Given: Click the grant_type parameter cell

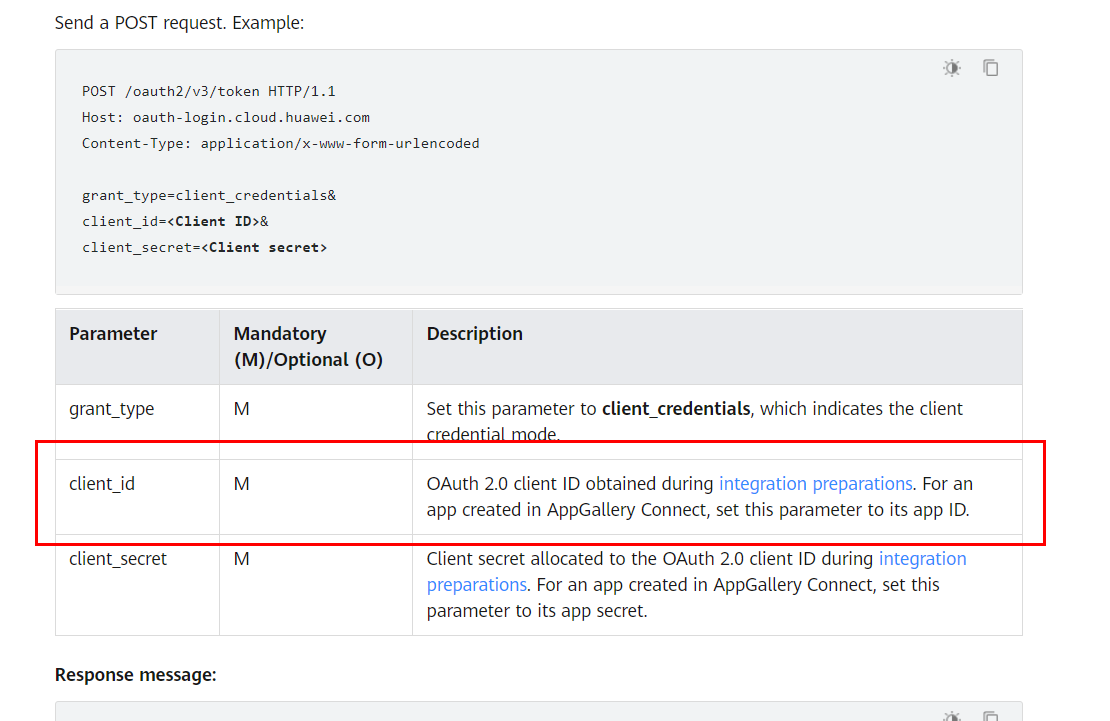Looking at the screenshot, I should pos(137,422).
